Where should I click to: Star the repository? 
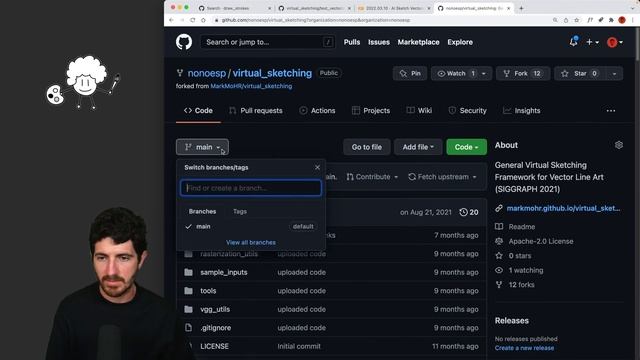(x=580, y=73)
